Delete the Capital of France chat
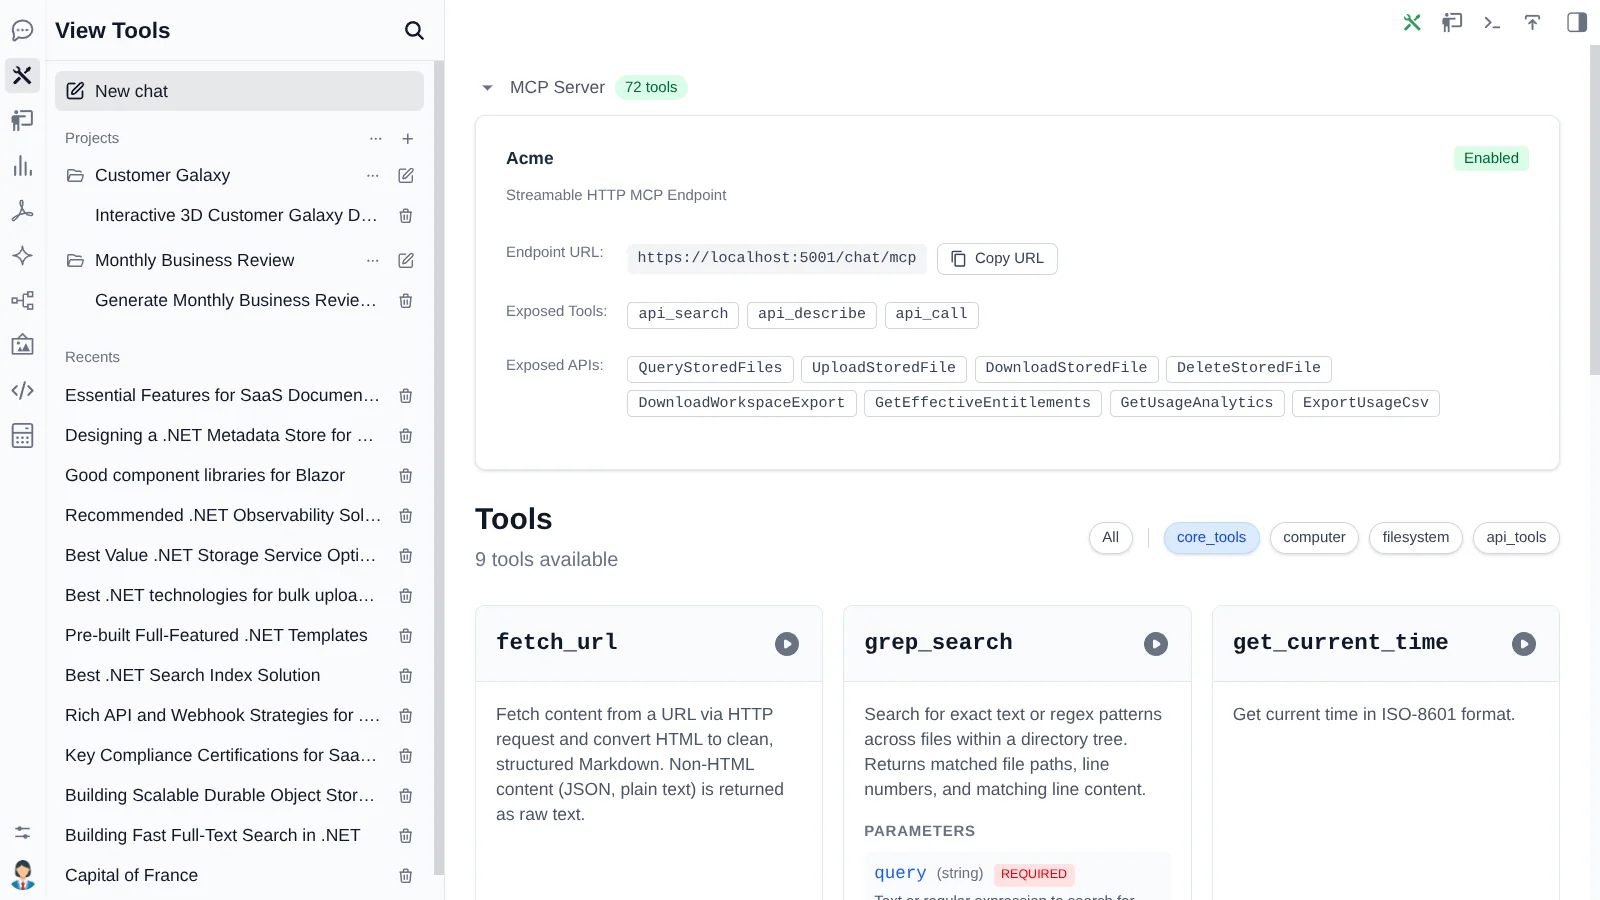Screen dimensions: 1600x900 pos(406,876)
